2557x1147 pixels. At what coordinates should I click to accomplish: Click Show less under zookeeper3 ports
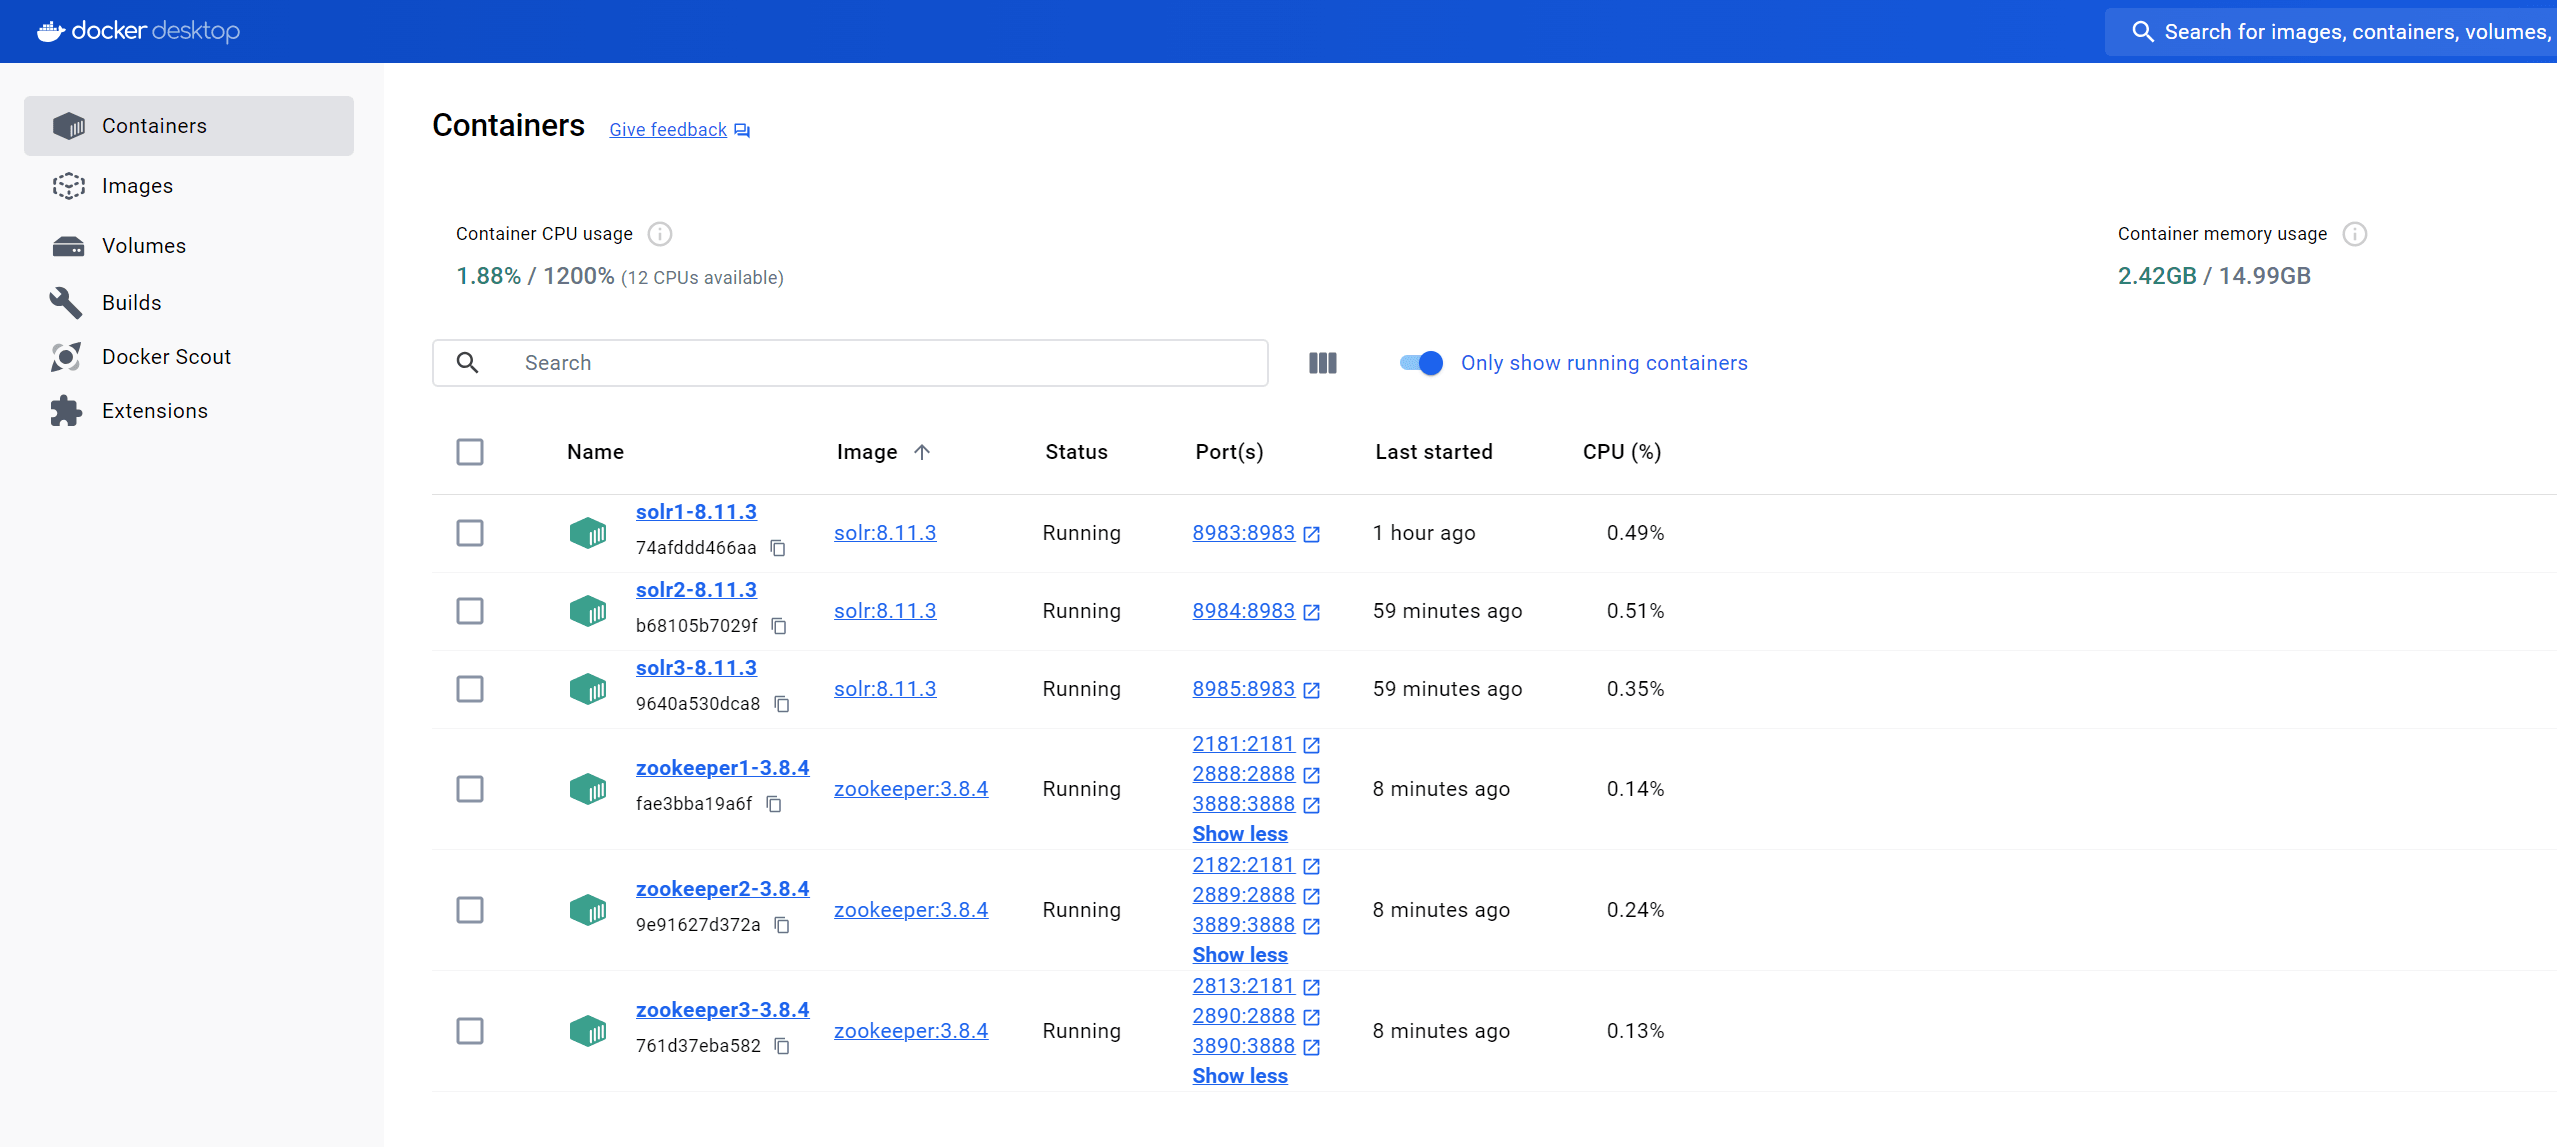(x=1239, y=1076)
